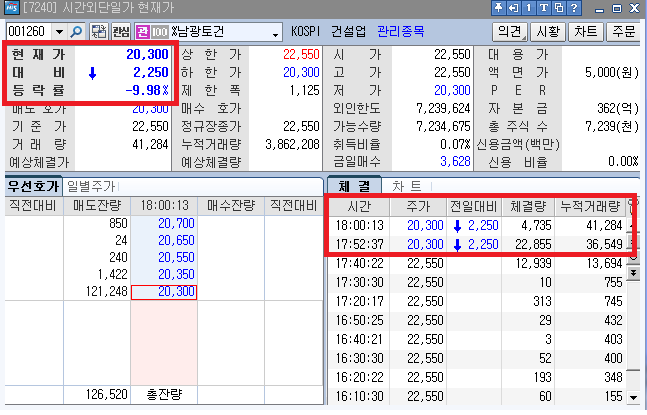The image size is (647, 415).
Task: Click the gray 100 margin badge
Action: [x=159, y=32]
